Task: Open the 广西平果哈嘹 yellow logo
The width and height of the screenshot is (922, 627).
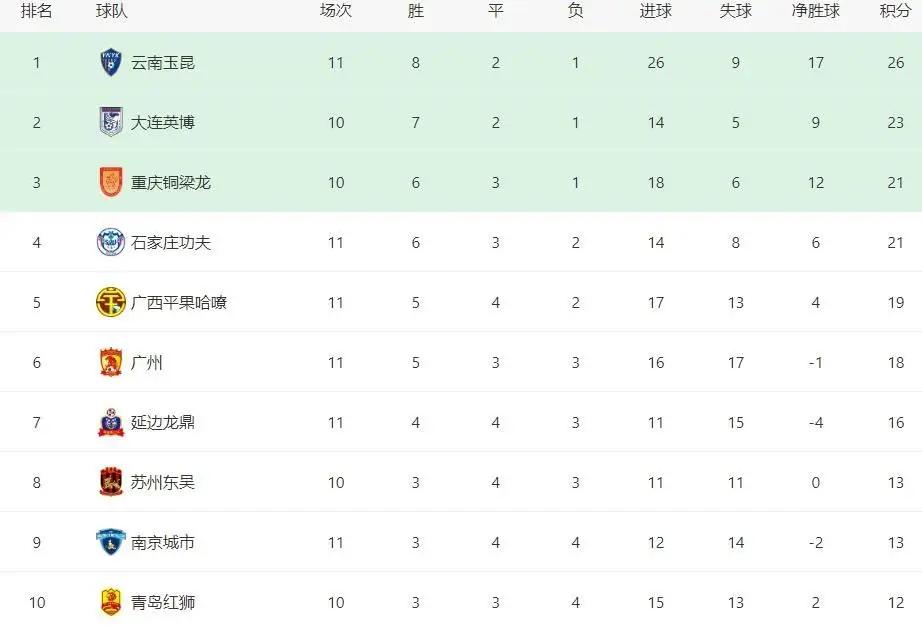Action: 111,302
